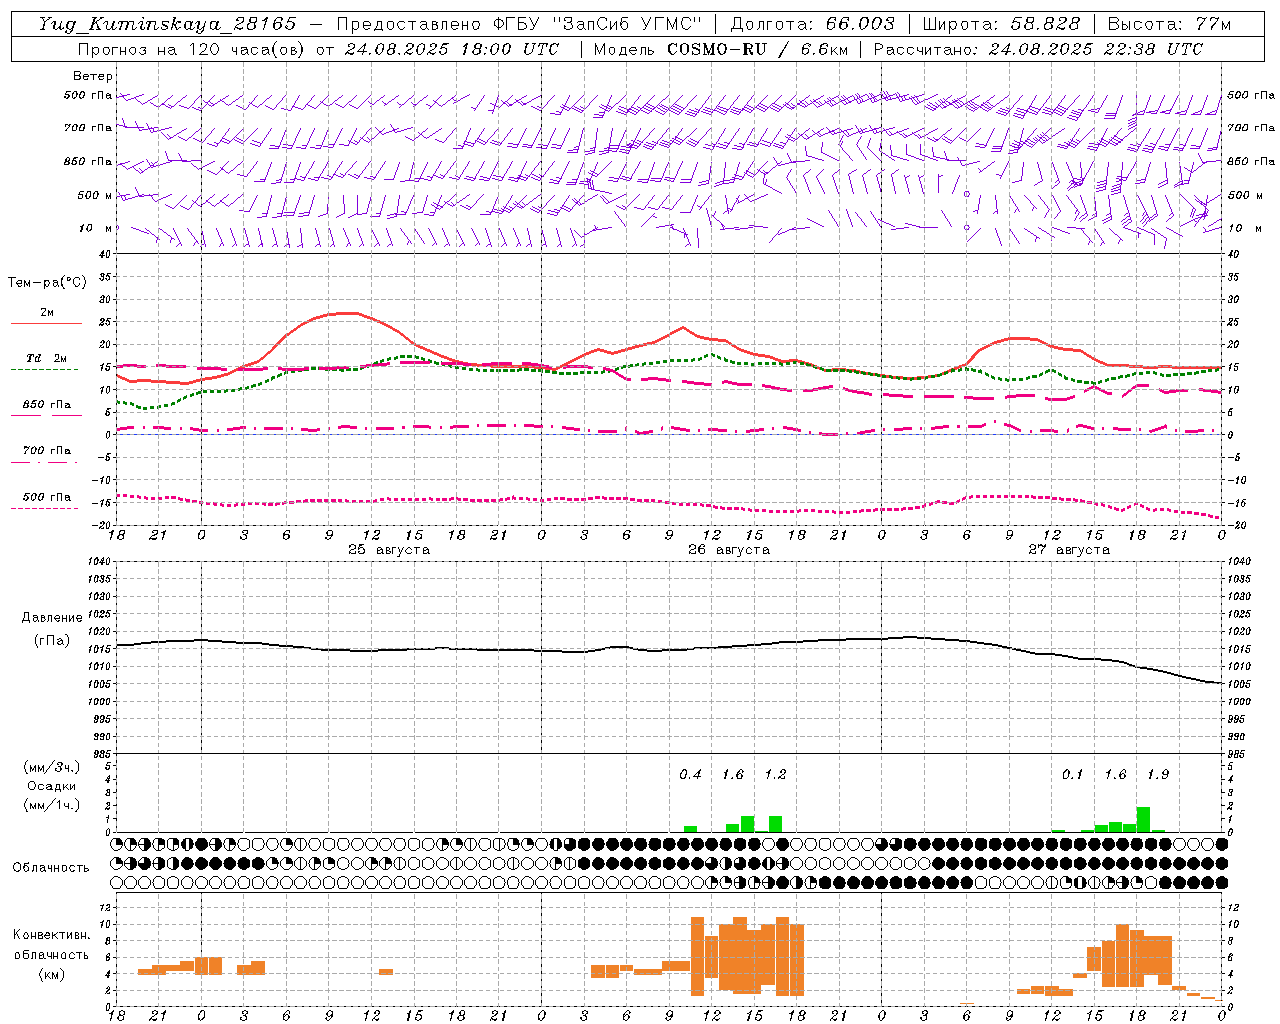
Task: Click the solid red line sample under 2м
Action: [x=46, y=323]
